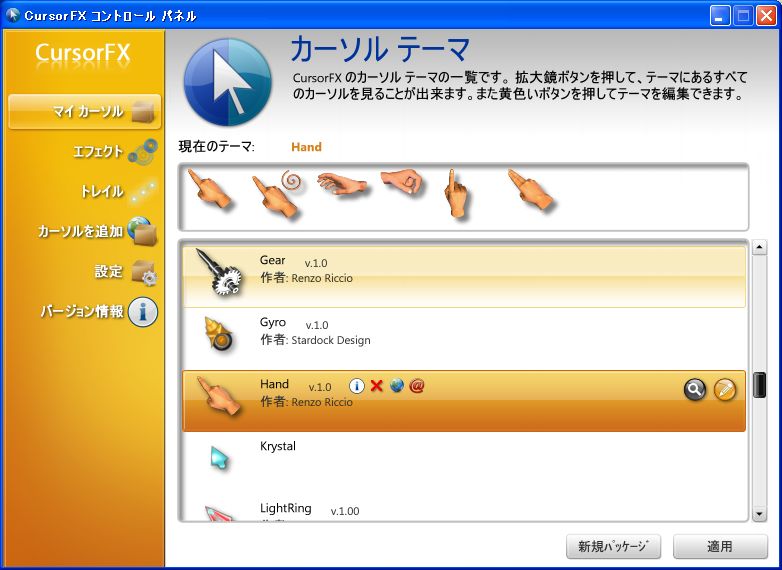Click the first pointing-hand preview cursor
Screen dimensions: 782x570
coord(209,189)
